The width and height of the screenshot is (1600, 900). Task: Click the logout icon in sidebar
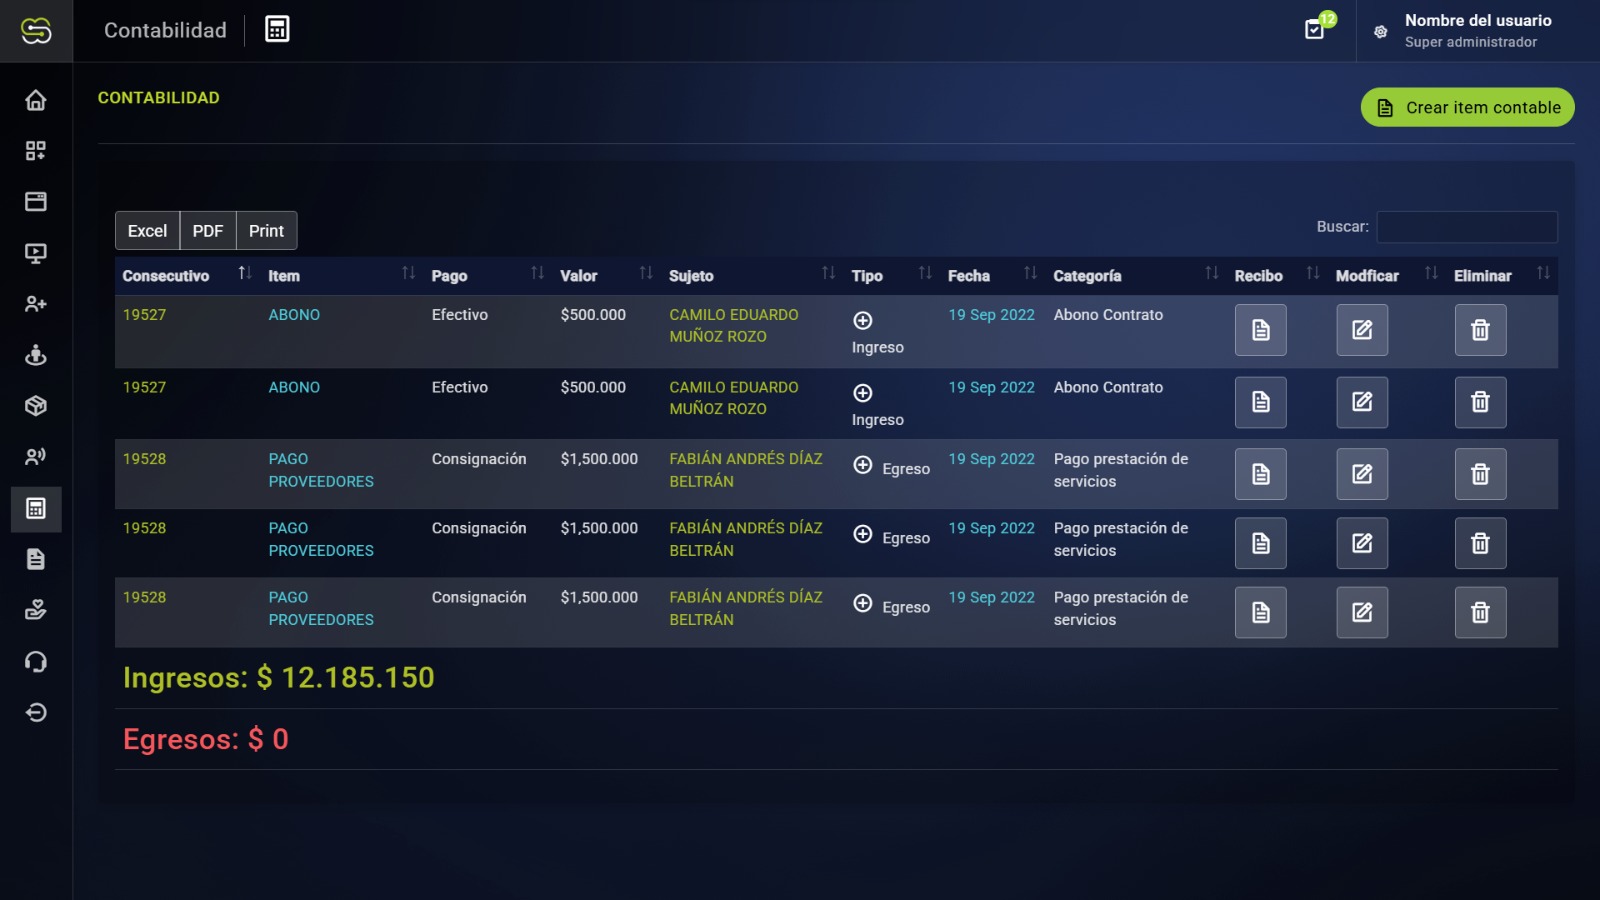36,713
